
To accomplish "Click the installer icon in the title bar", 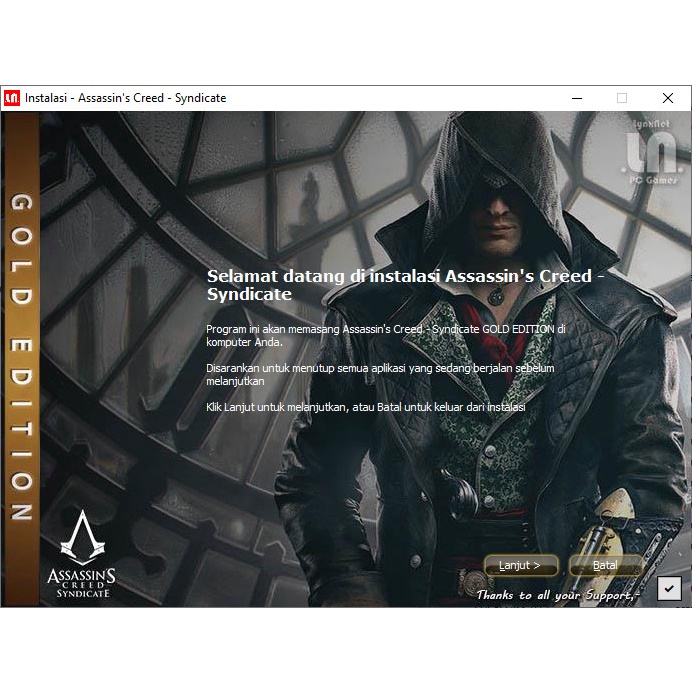I will 12,98.
